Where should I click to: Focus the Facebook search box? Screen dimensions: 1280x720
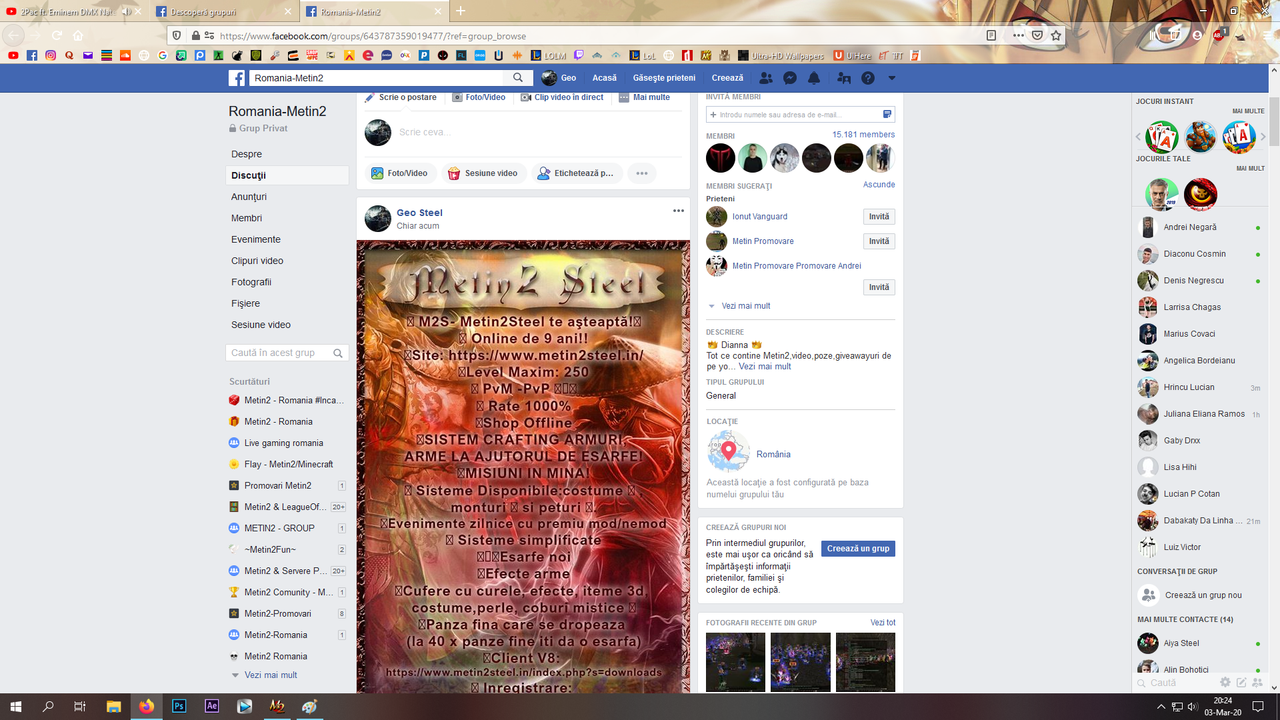pos(377,78)
